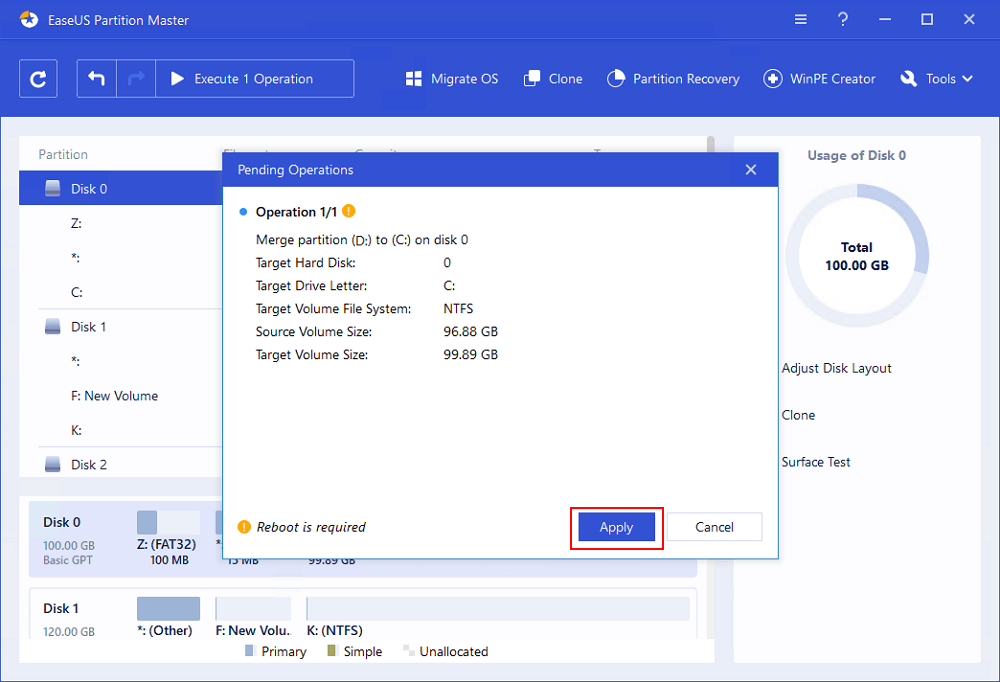Click Execute 1 Operation button
Image resolution: width=1000 pixels, height=682 pixels.
point(254,79)
